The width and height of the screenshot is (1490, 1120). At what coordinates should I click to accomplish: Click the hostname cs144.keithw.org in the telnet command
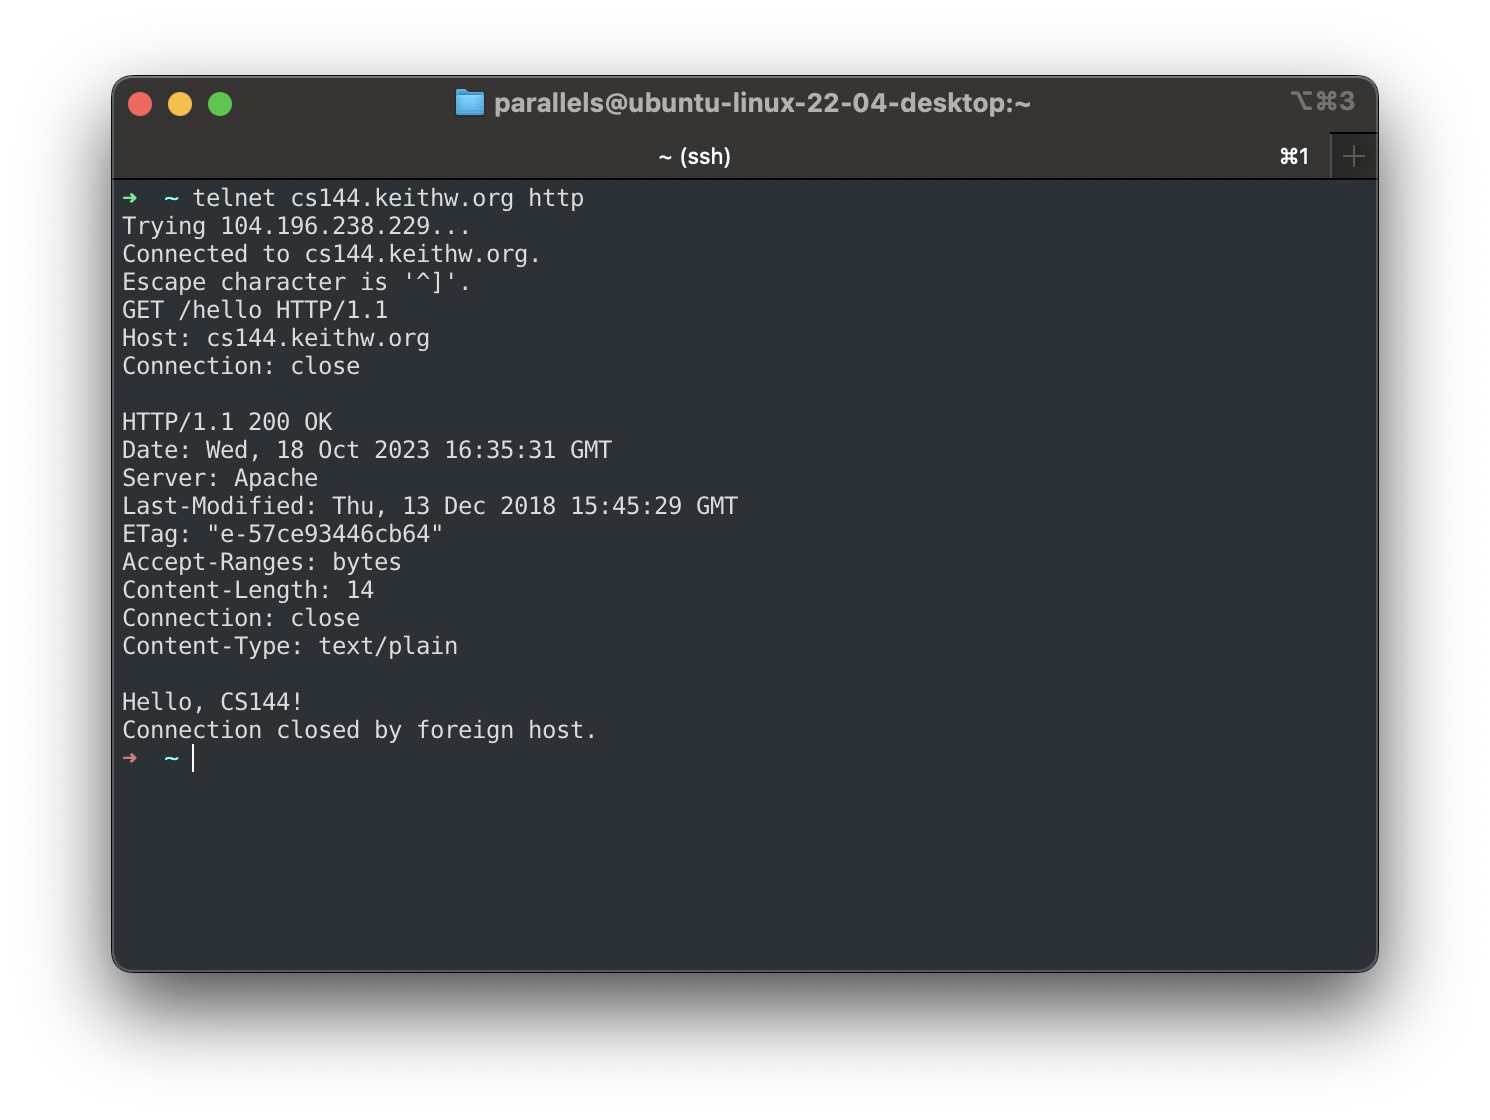(404, 197)
